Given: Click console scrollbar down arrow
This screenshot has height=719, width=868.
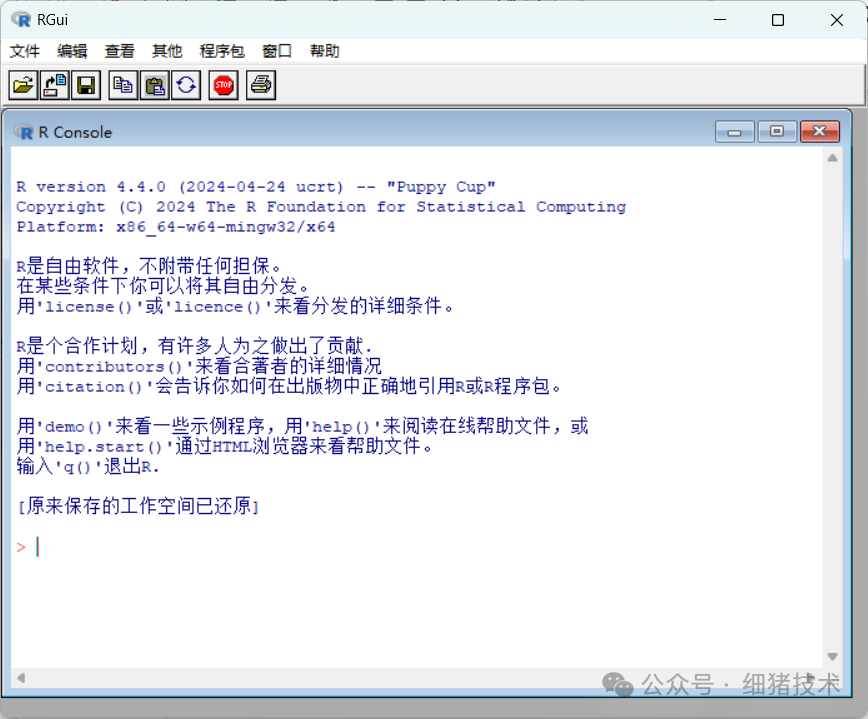Looking at the screenshot, I should point(832,656).
